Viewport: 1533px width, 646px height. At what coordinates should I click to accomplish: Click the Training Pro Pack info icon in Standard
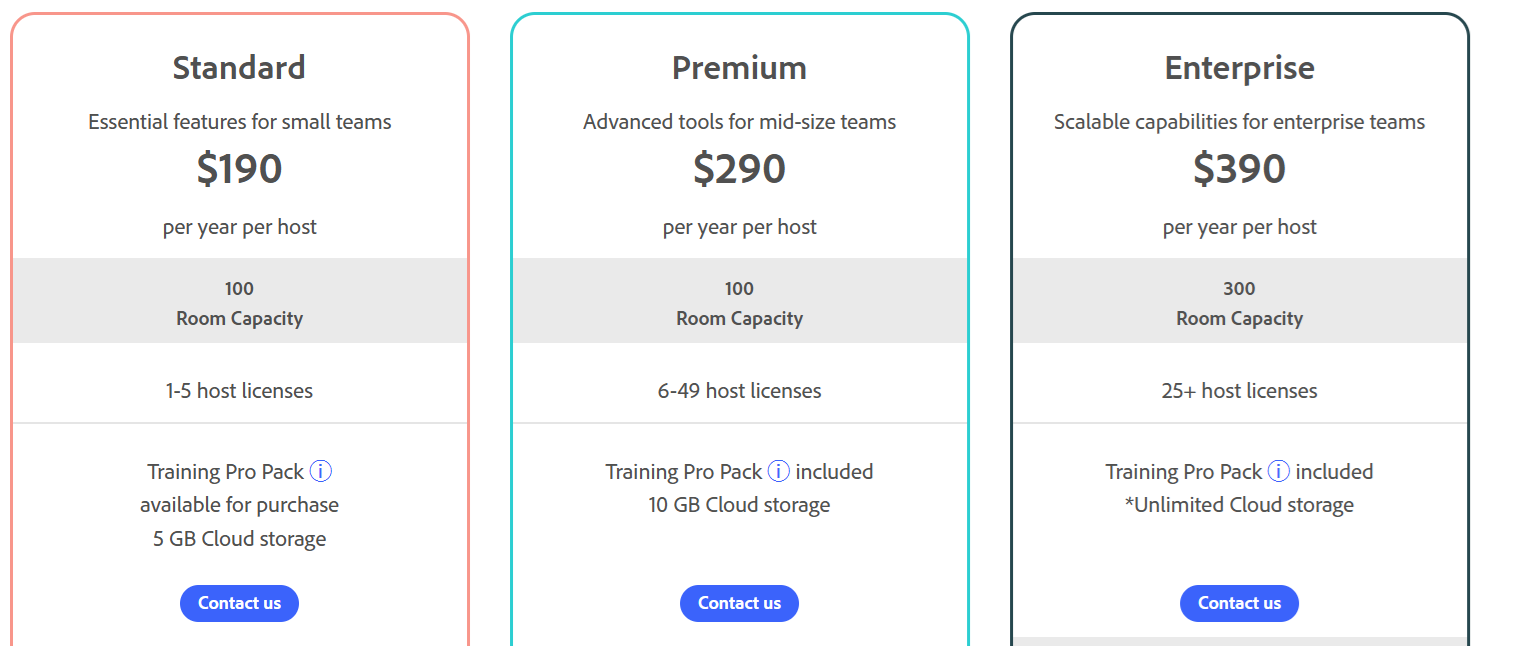point(320,471)
